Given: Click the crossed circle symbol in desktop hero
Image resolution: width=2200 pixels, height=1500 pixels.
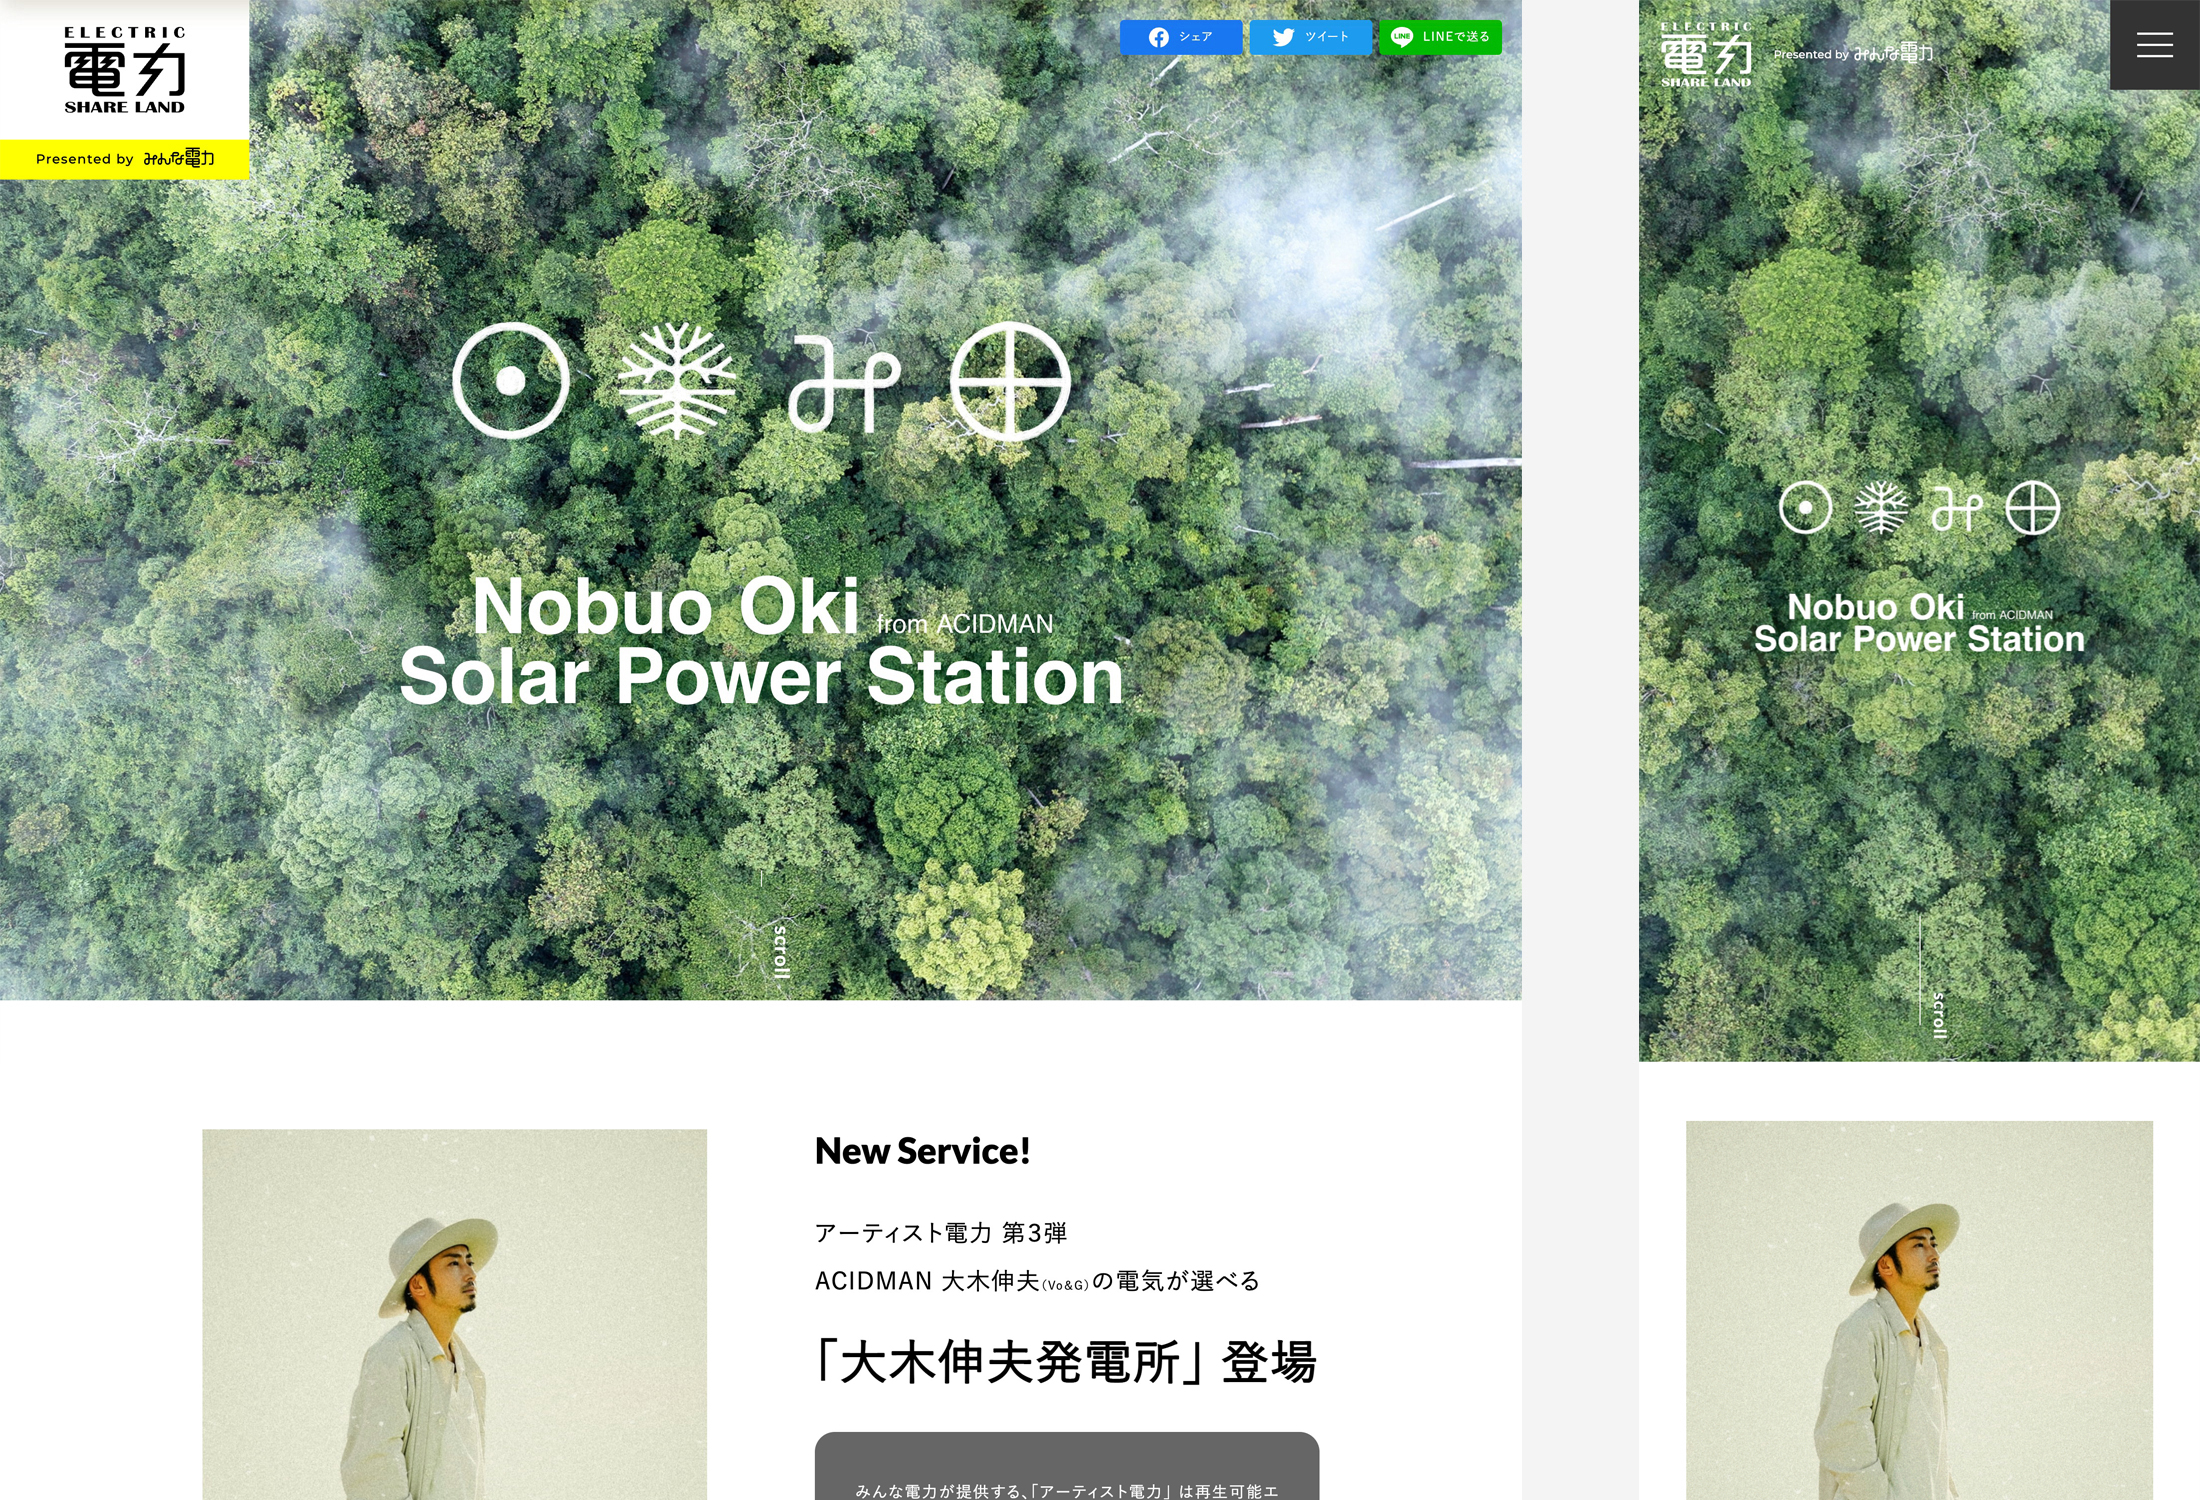Looking at the screenshot, I should coord(1010,381).
